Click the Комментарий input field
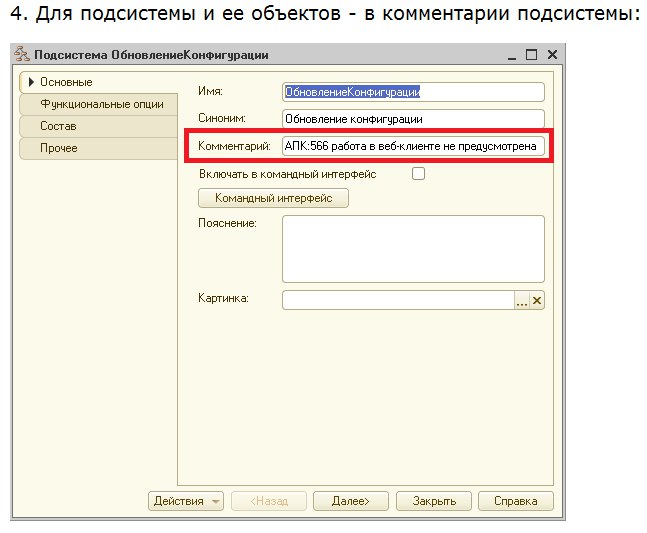The height and width of the screenshot is (533, 647). (413, 146)
